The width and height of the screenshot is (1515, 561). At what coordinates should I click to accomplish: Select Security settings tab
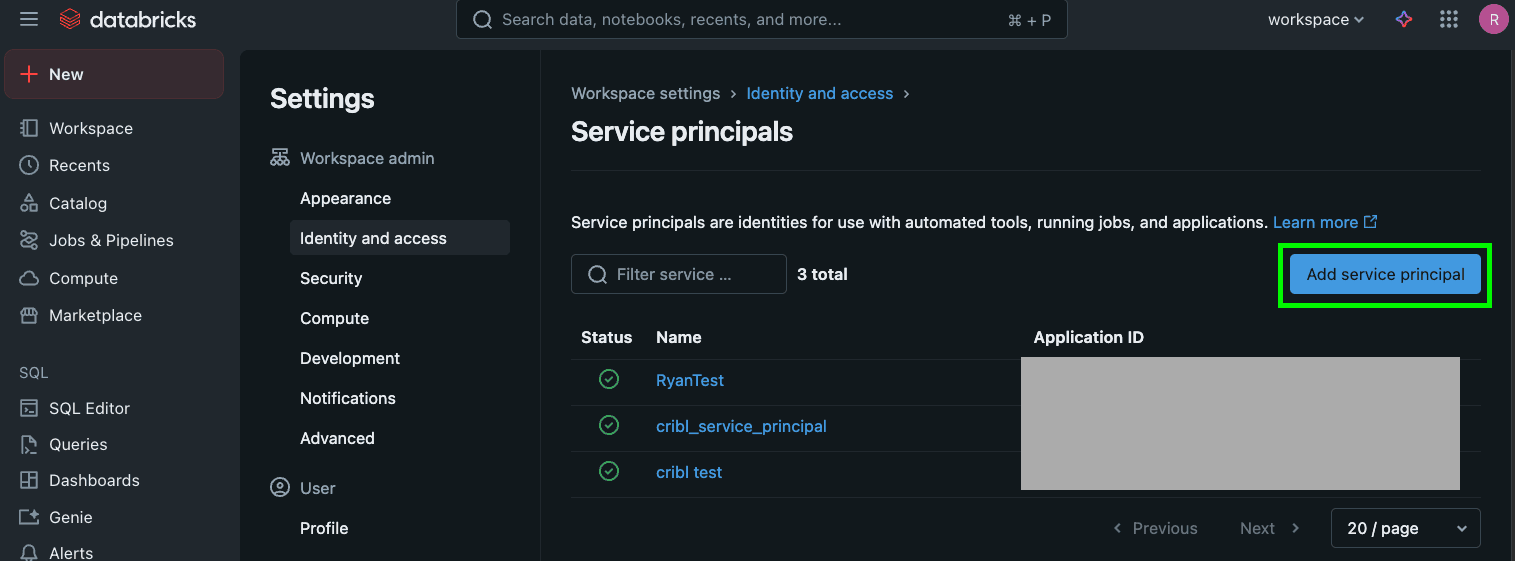pyautogui.click(x=331, y=278)
